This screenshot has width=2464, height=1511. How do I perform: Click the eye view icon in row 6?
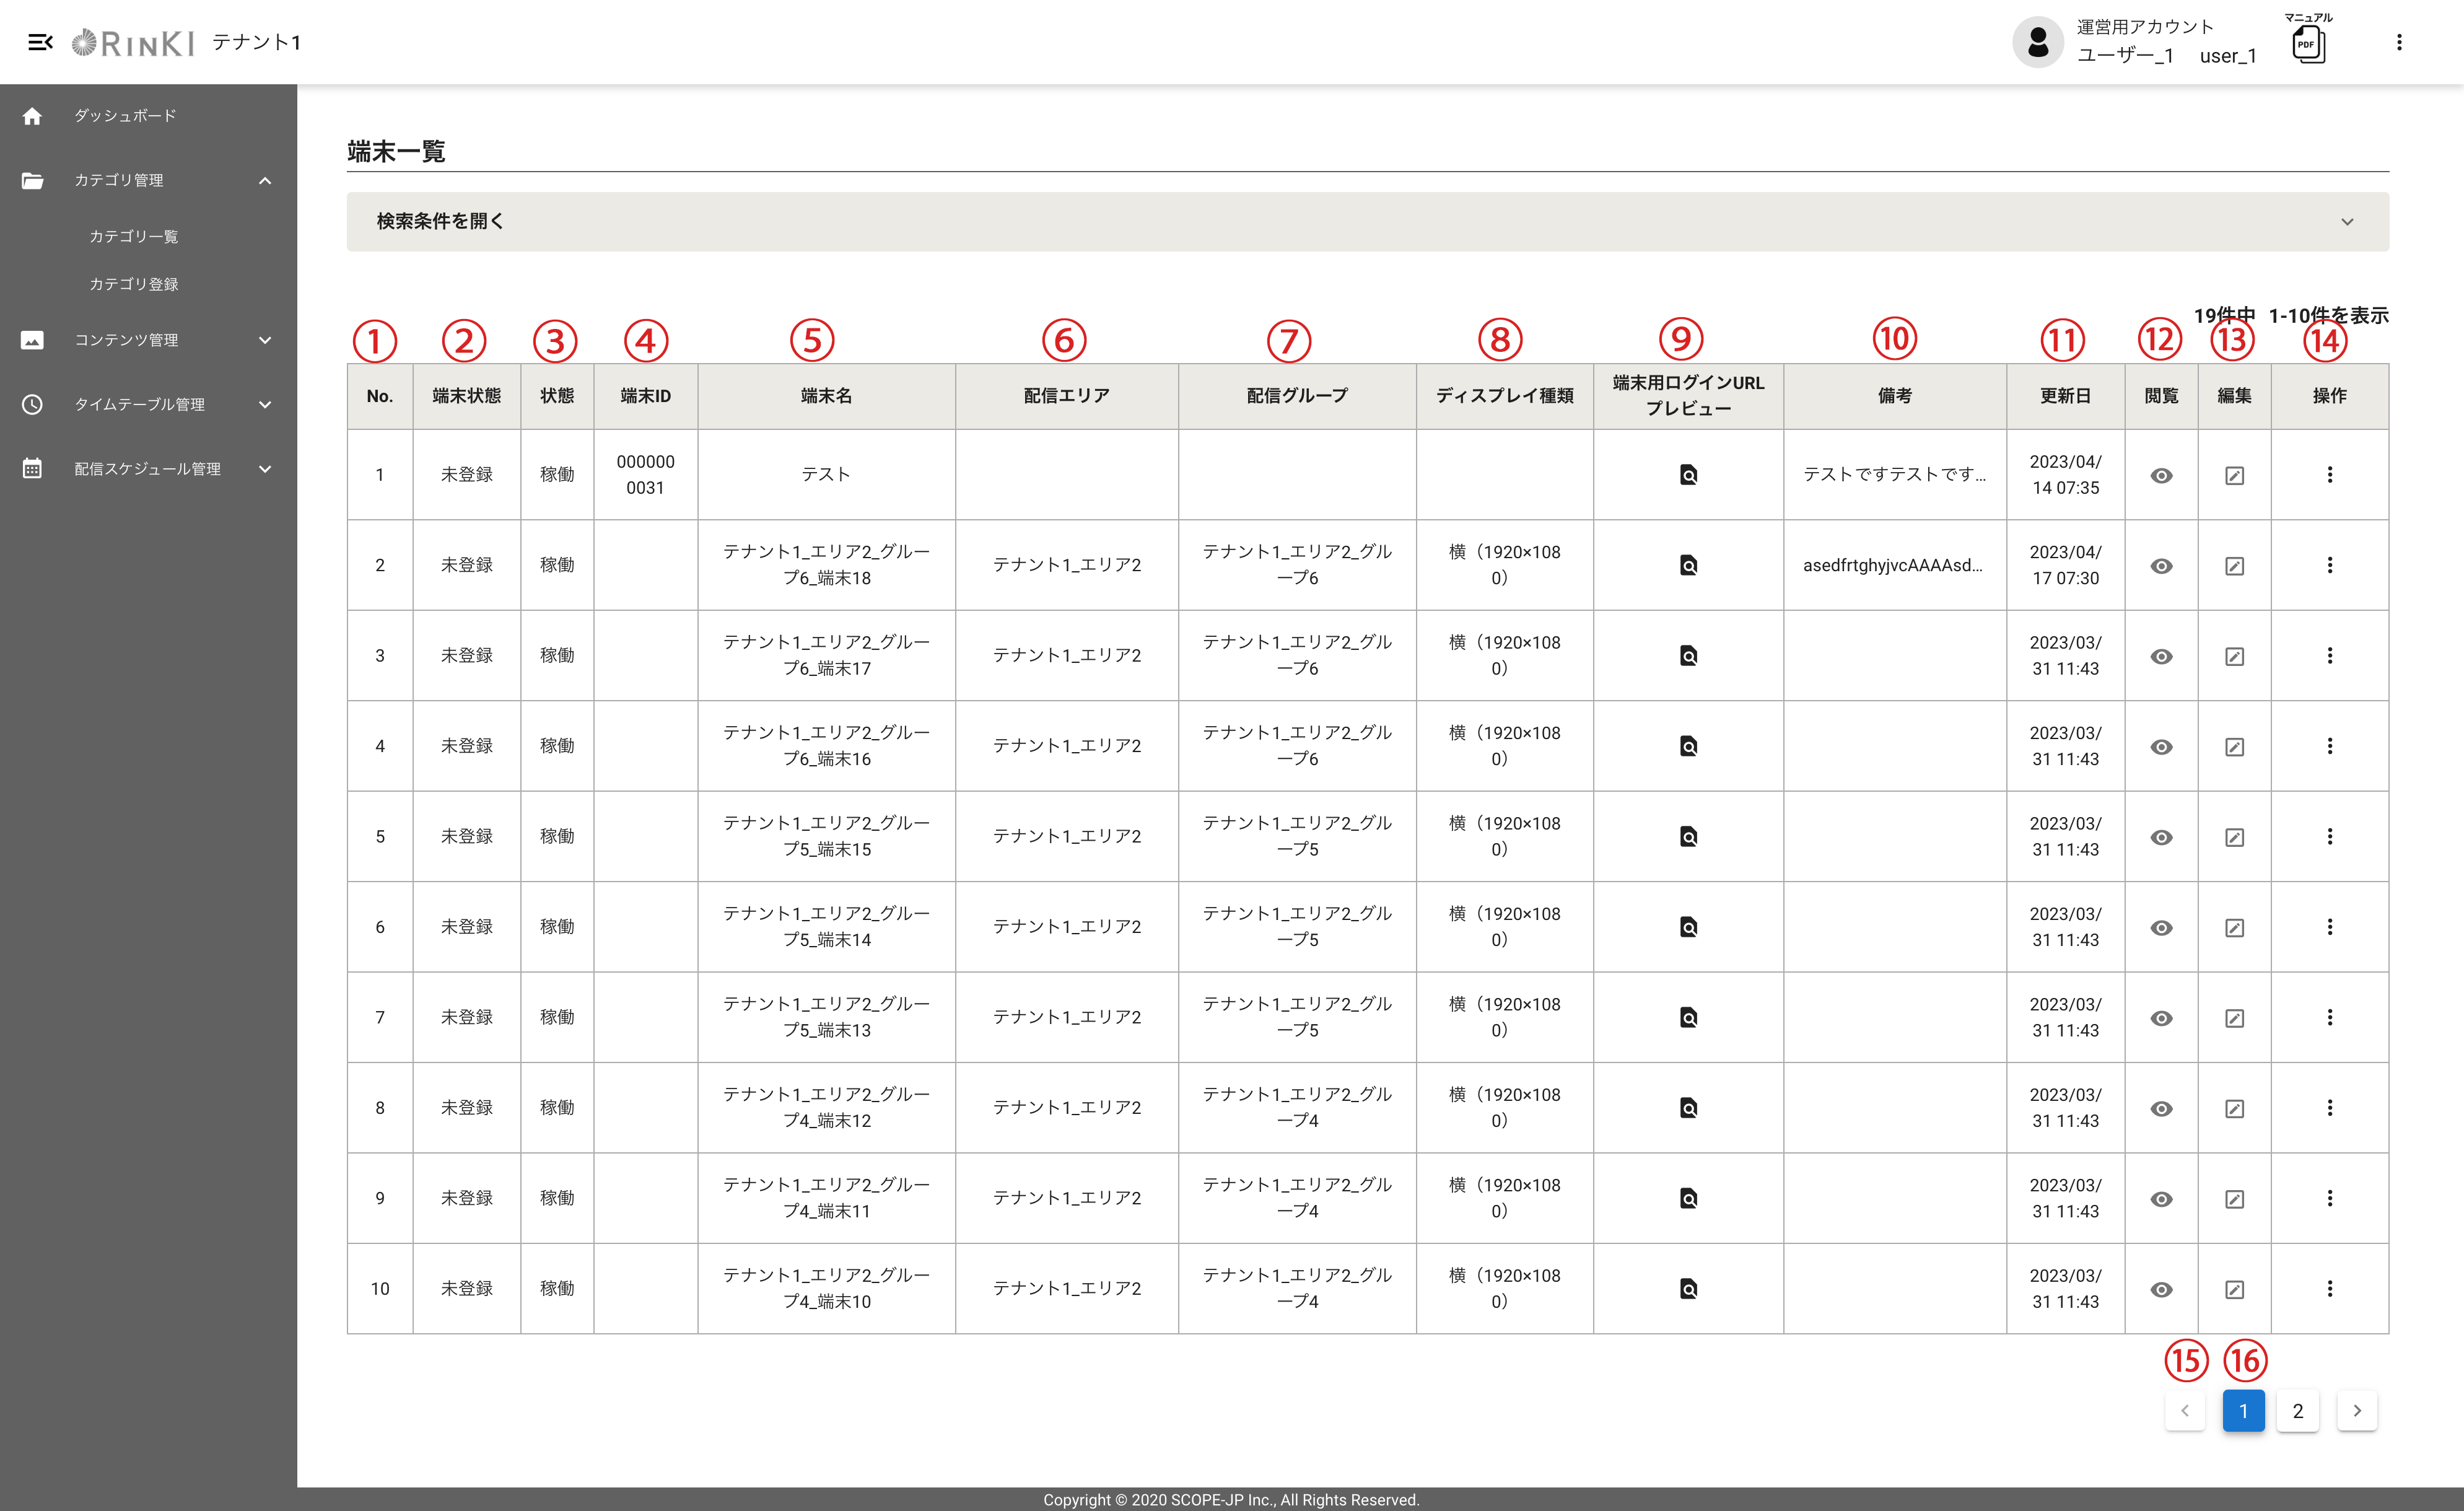[2161, 928]
